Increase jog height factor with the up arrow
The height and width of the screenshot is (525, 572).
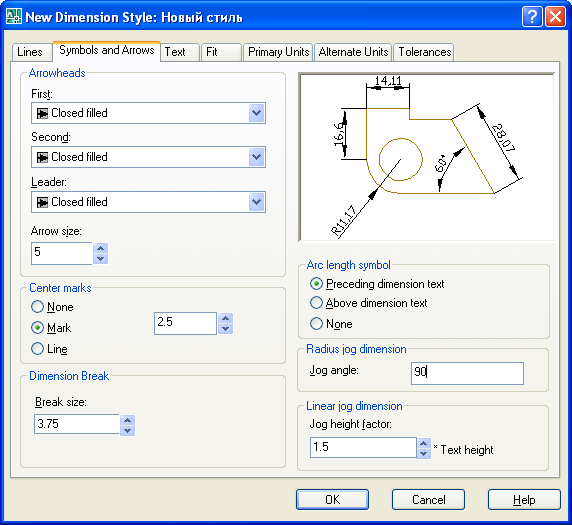tap(423, 443)
